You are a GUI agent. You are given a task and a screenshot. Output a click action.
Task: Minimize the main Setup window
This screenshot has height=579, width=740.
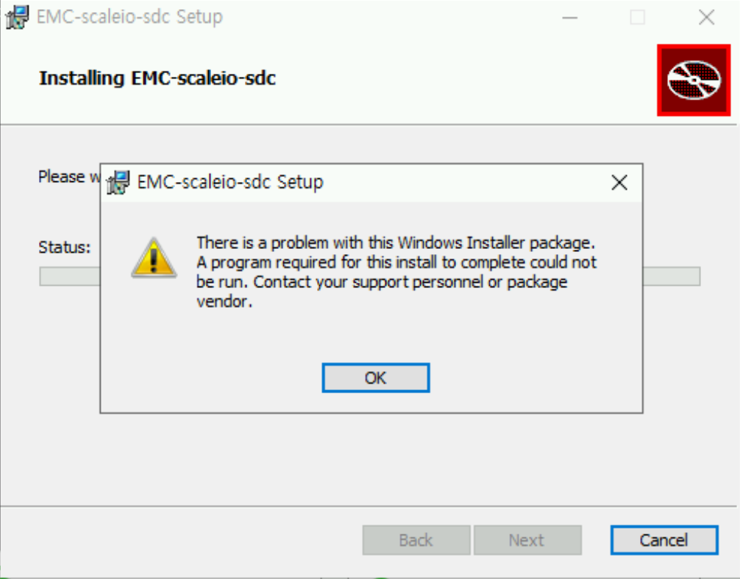(x=570, y=17)
